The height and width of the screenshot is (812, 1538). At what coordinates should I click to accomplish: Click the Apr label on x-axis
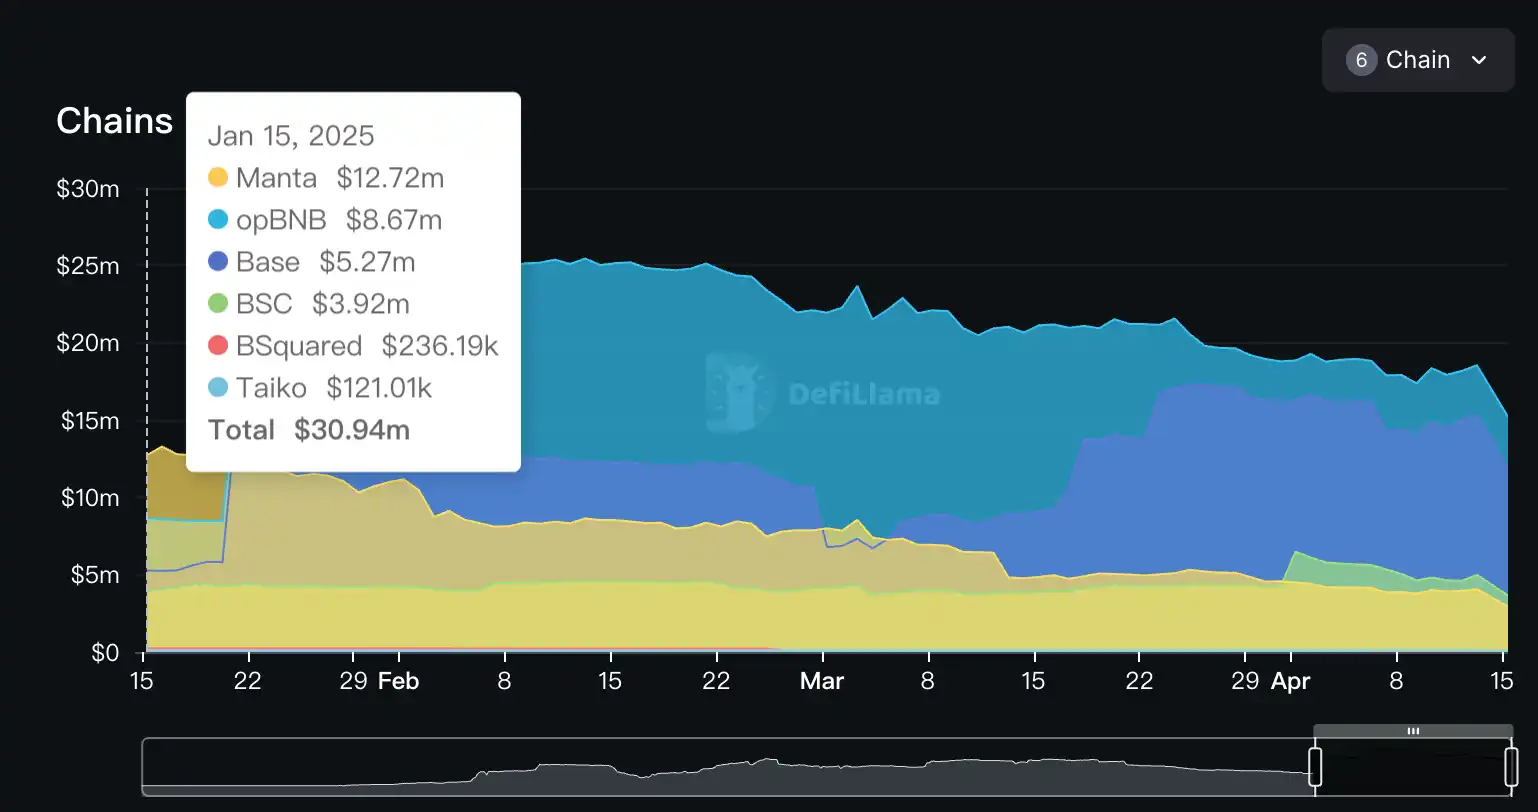1290,681
